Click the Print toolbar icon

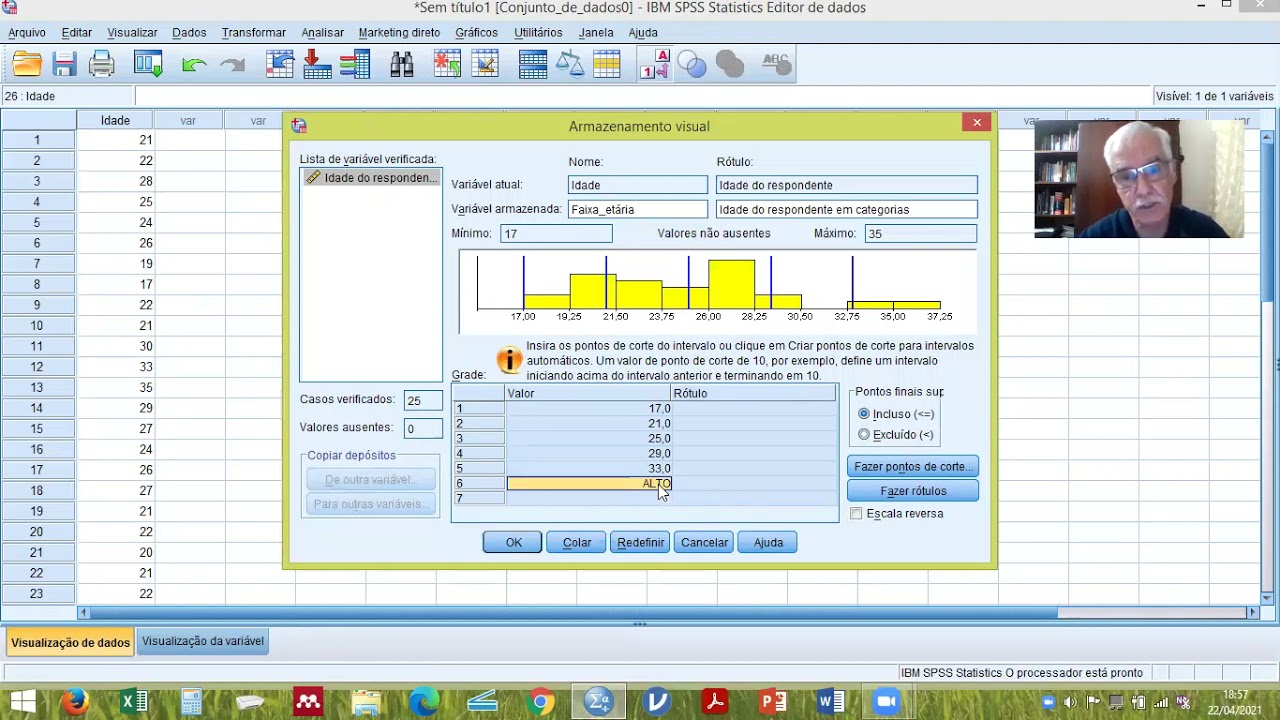(102, 65)
